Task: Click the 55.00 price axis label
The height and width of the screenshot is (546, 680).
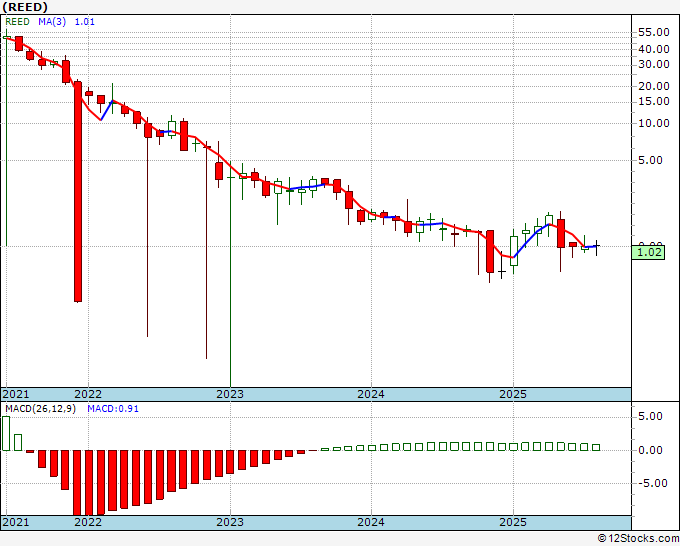Action: (654, 33)
